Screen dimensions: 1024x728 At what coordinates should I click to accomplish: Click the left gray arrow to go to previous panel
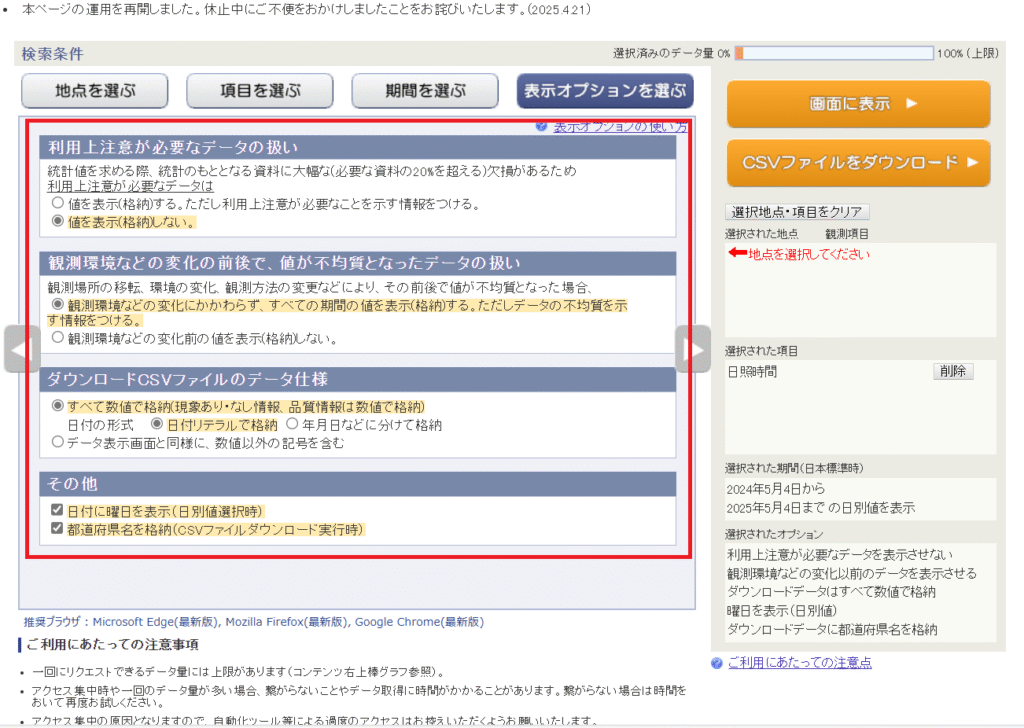[22, 349]
